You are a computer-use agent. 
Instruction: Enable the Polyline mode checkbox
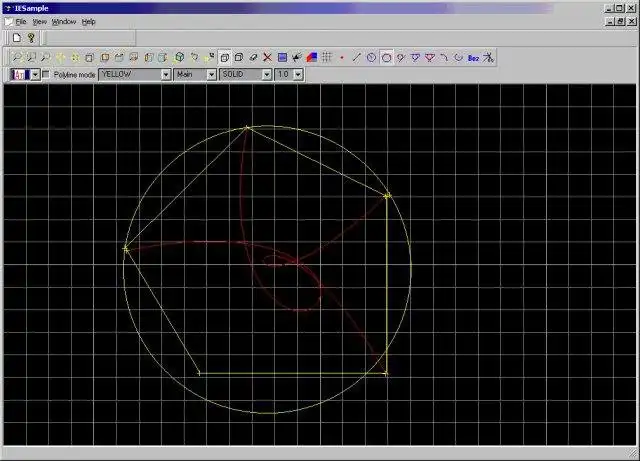[46, 74]
